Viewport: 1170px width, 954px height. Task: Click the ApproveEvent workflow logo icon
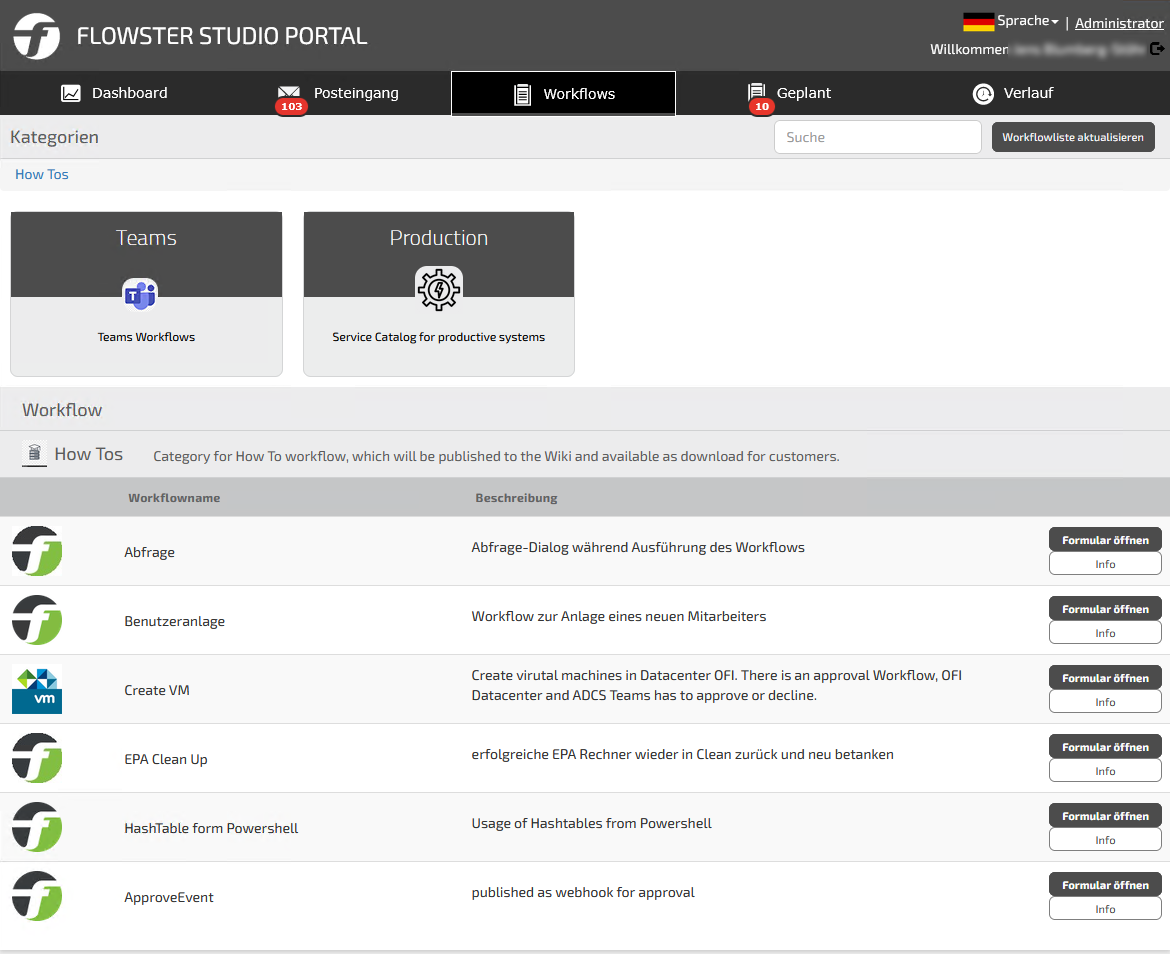tap(37, 896)
